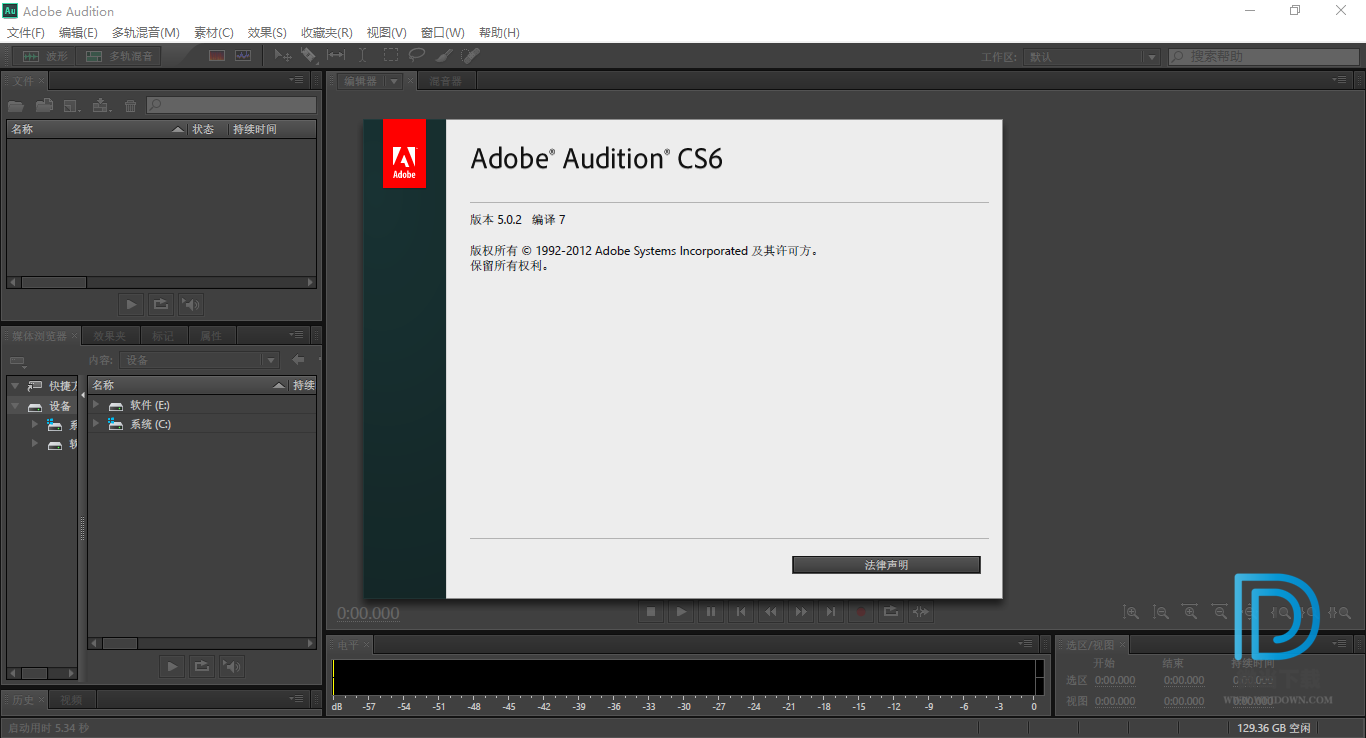
Task: Select the Time Selection tool
Action: 363,56
